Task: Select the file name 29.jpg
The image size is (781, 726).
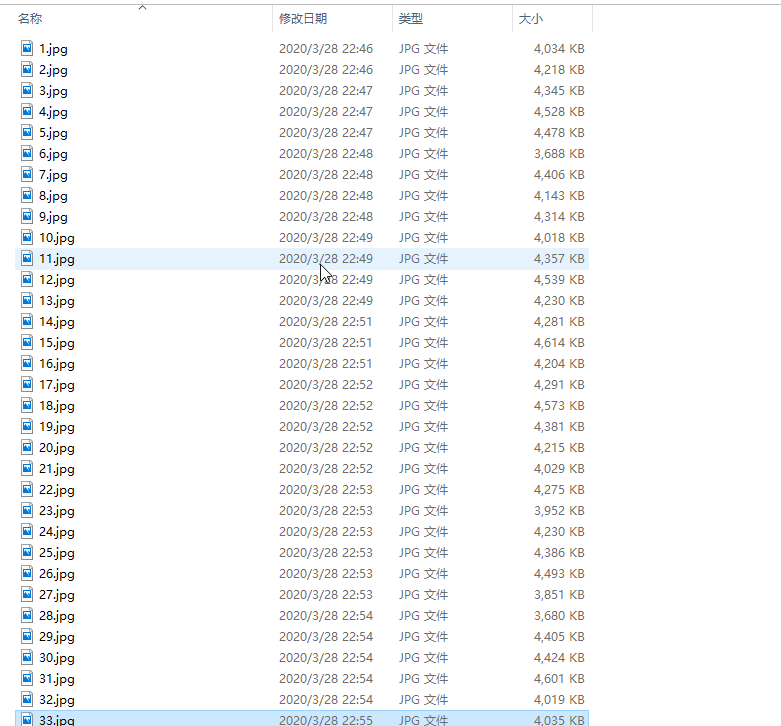Action: coord(57,637)
